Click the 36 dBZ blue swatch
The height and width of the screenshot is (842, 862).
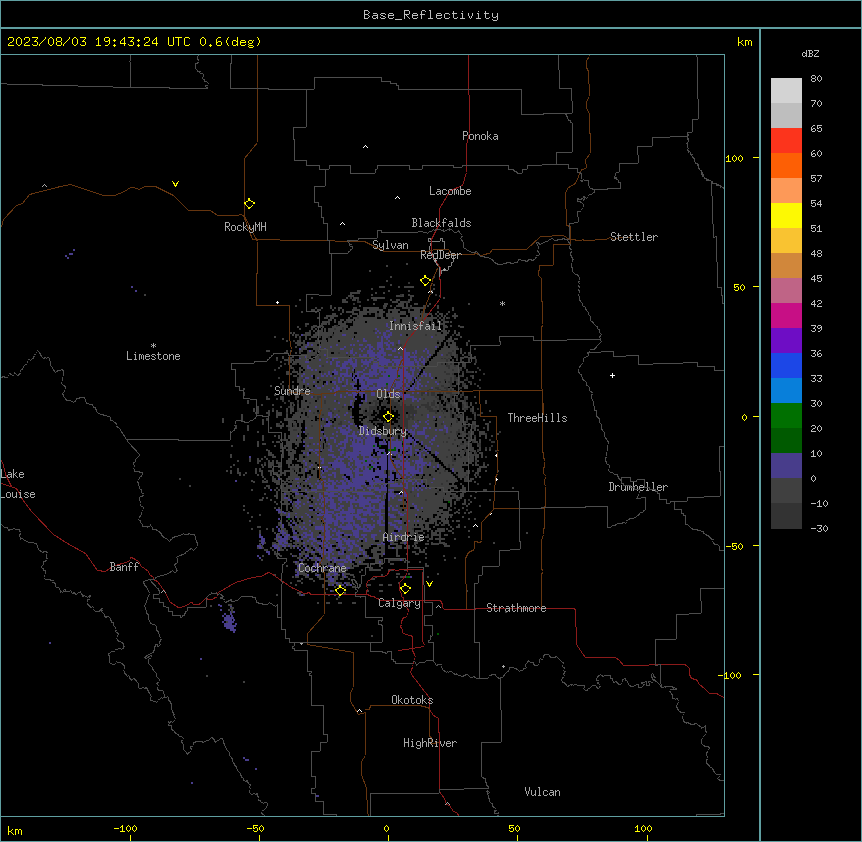786,365
